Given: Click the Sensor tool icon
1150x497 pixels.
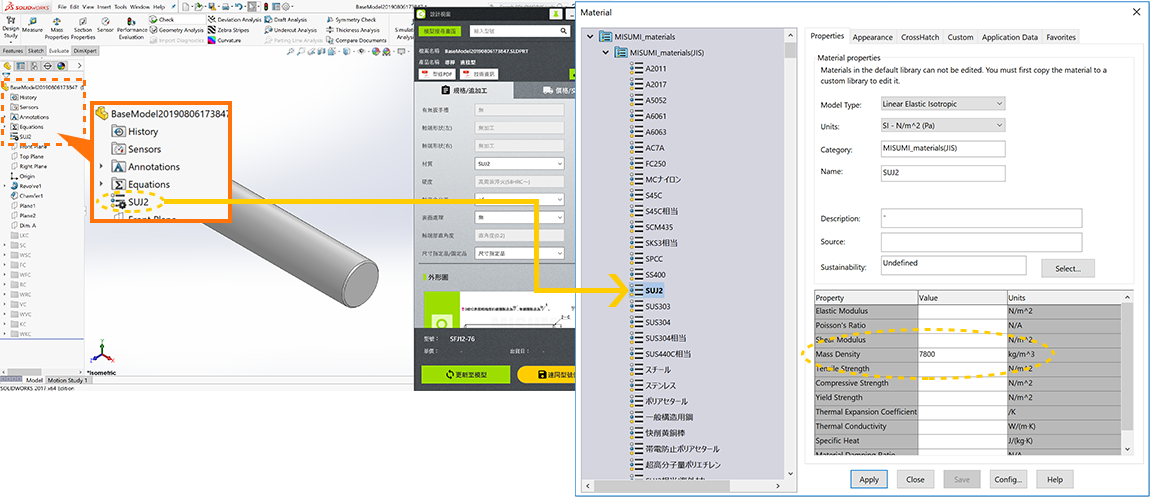Looking at the screenshot, I should (x=105, y=21).
